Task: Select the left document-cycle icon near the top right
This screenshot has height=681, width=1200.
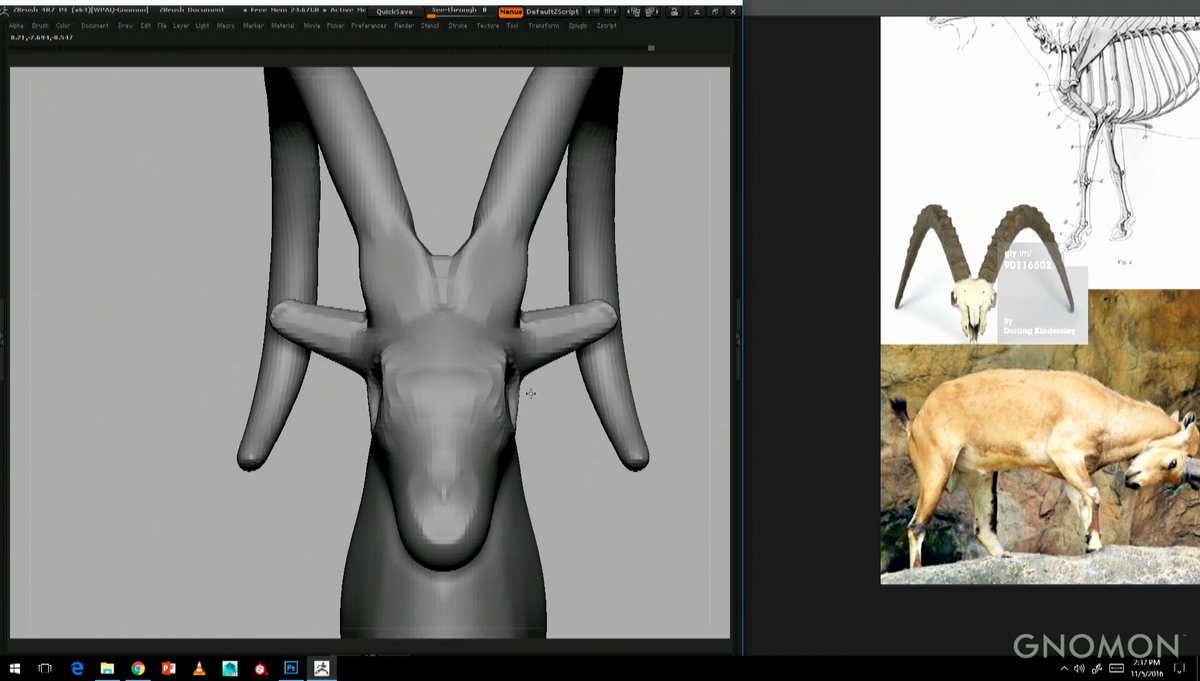Action: click(x=634, y=11)
